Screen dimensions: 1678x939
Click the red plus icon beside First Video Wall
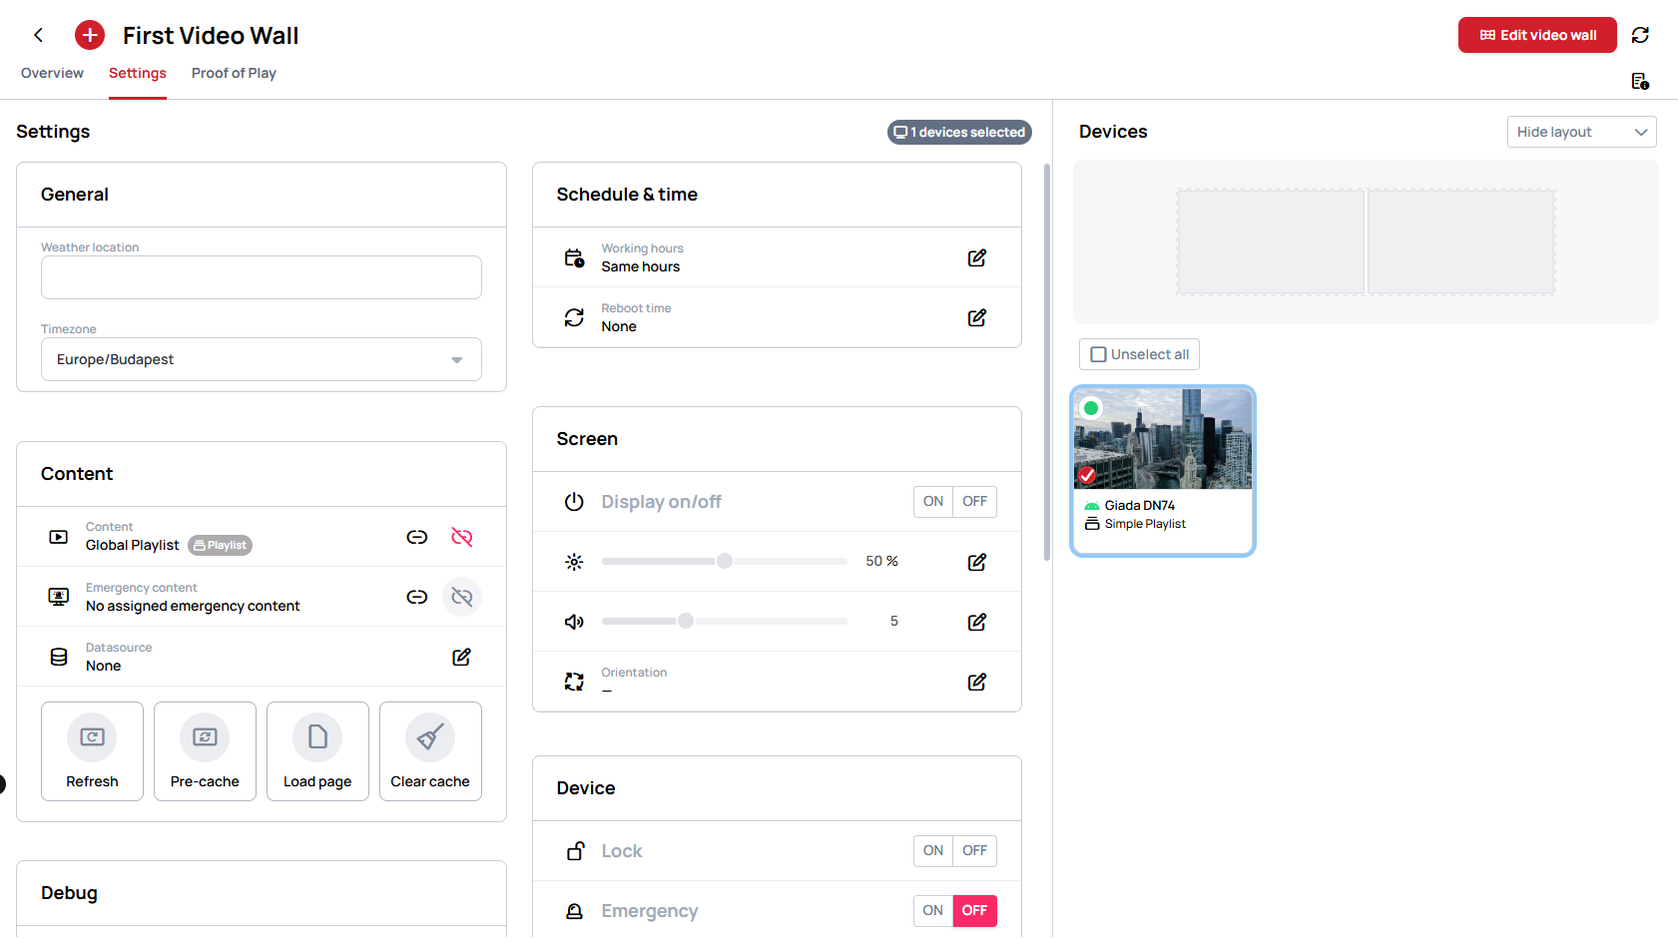click(90, 35)
